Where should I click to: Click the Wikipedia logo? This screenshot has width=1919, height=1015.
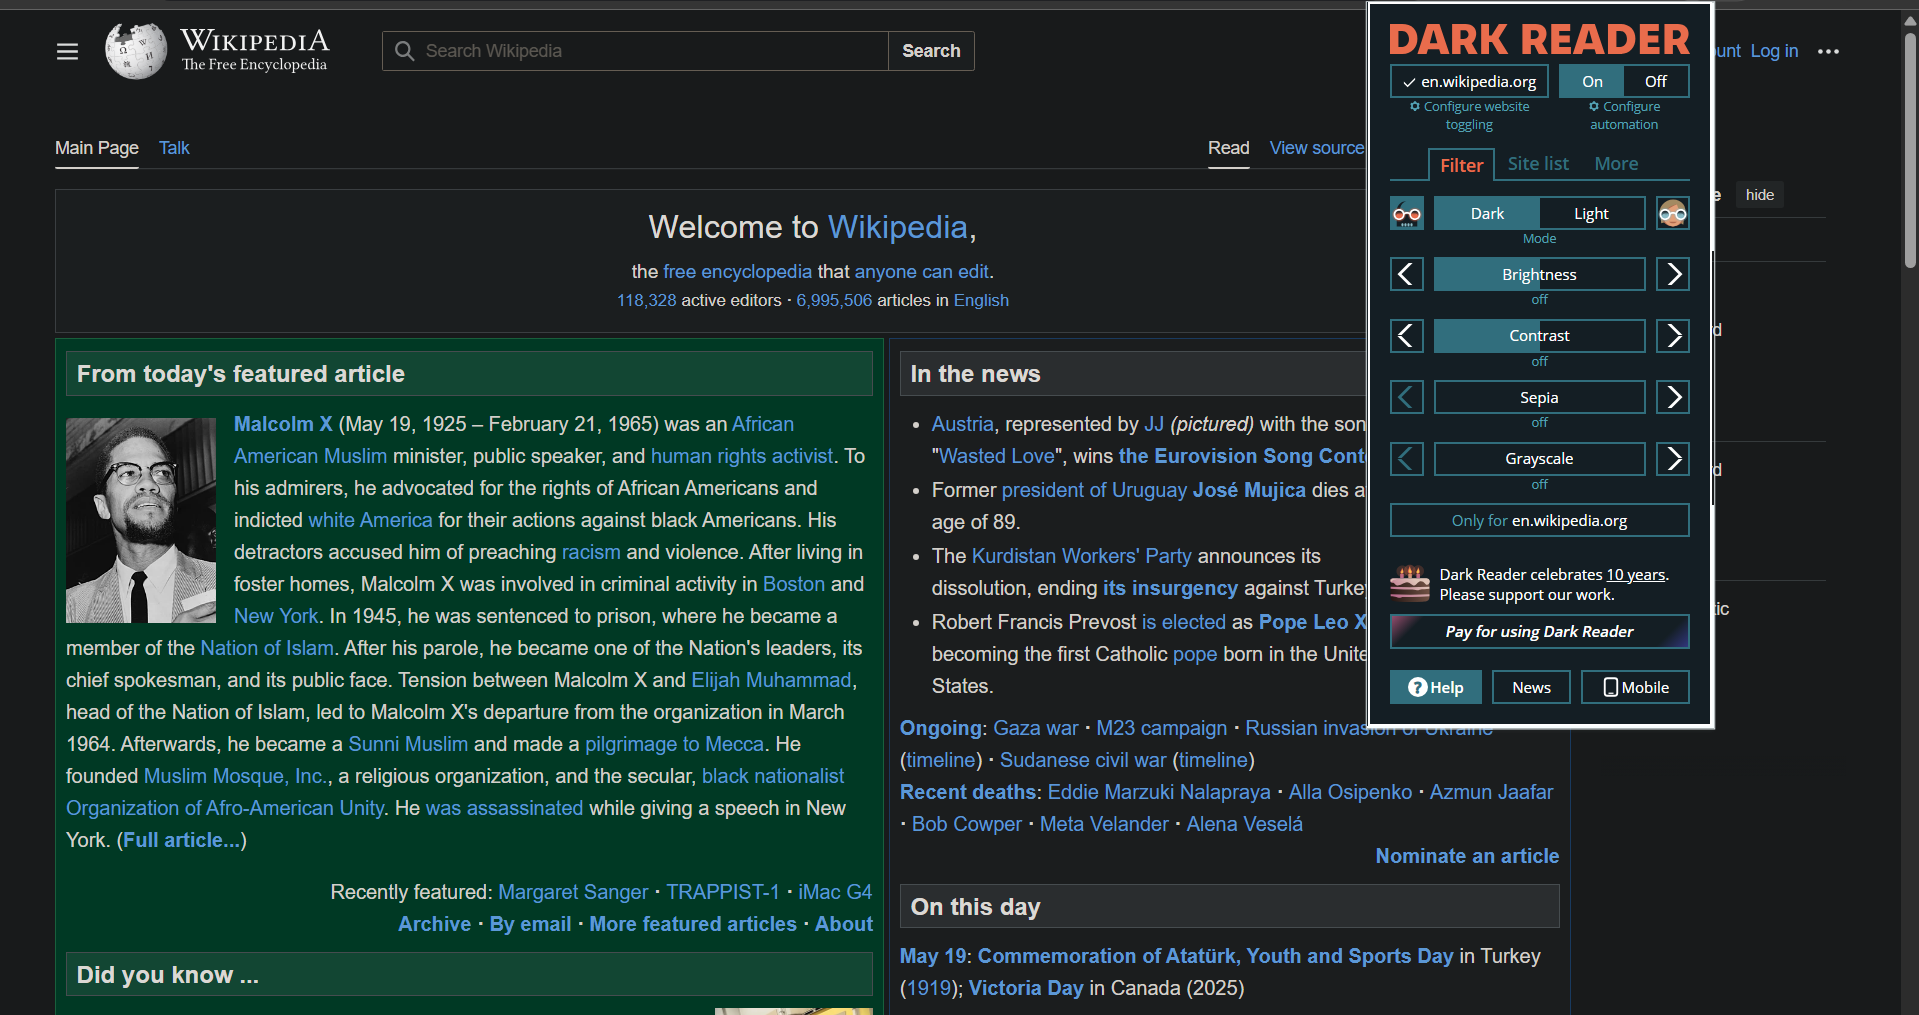pyautogui.click(x=135, y=50)
